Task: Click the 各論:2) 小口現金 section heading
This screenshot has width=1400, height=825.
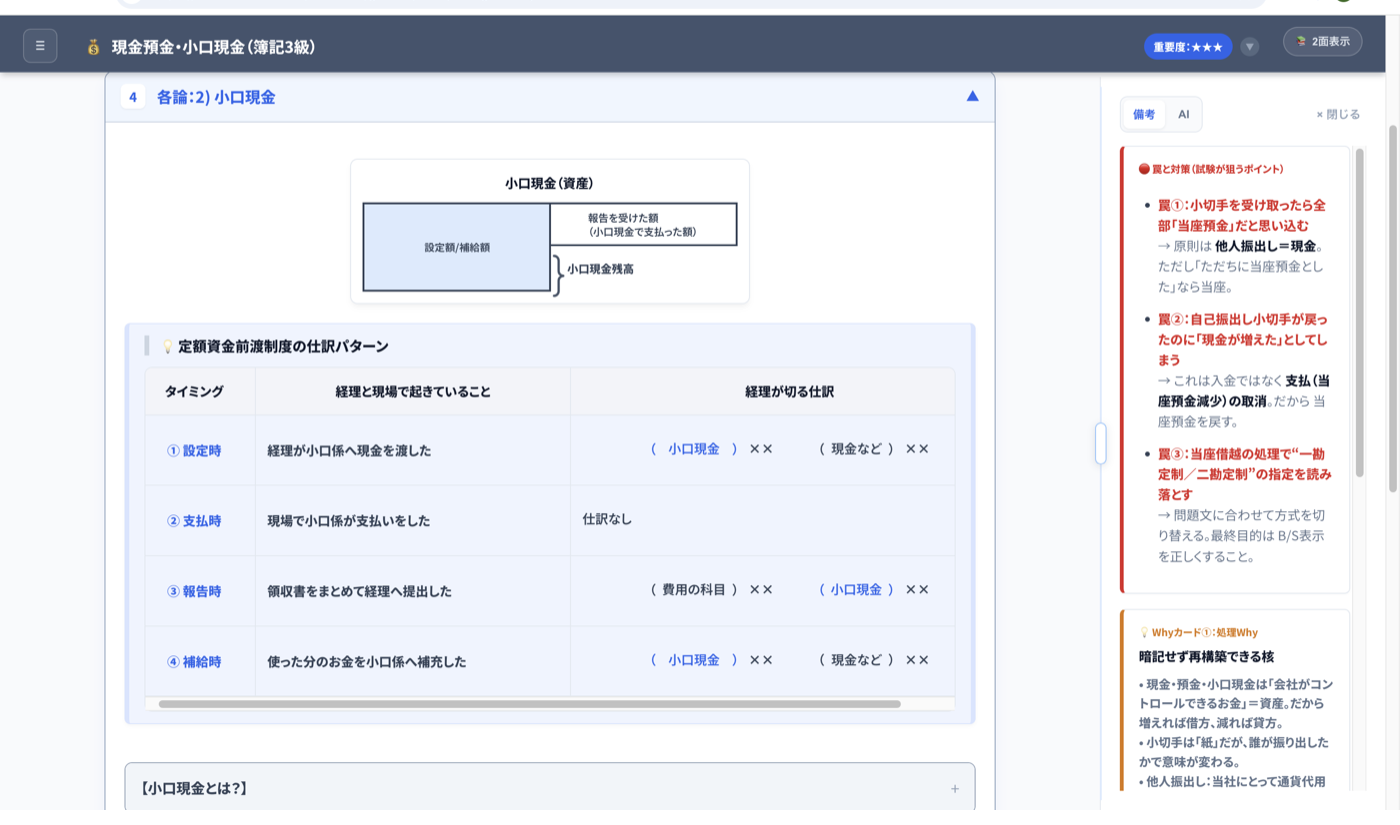Action: (216, 97)
